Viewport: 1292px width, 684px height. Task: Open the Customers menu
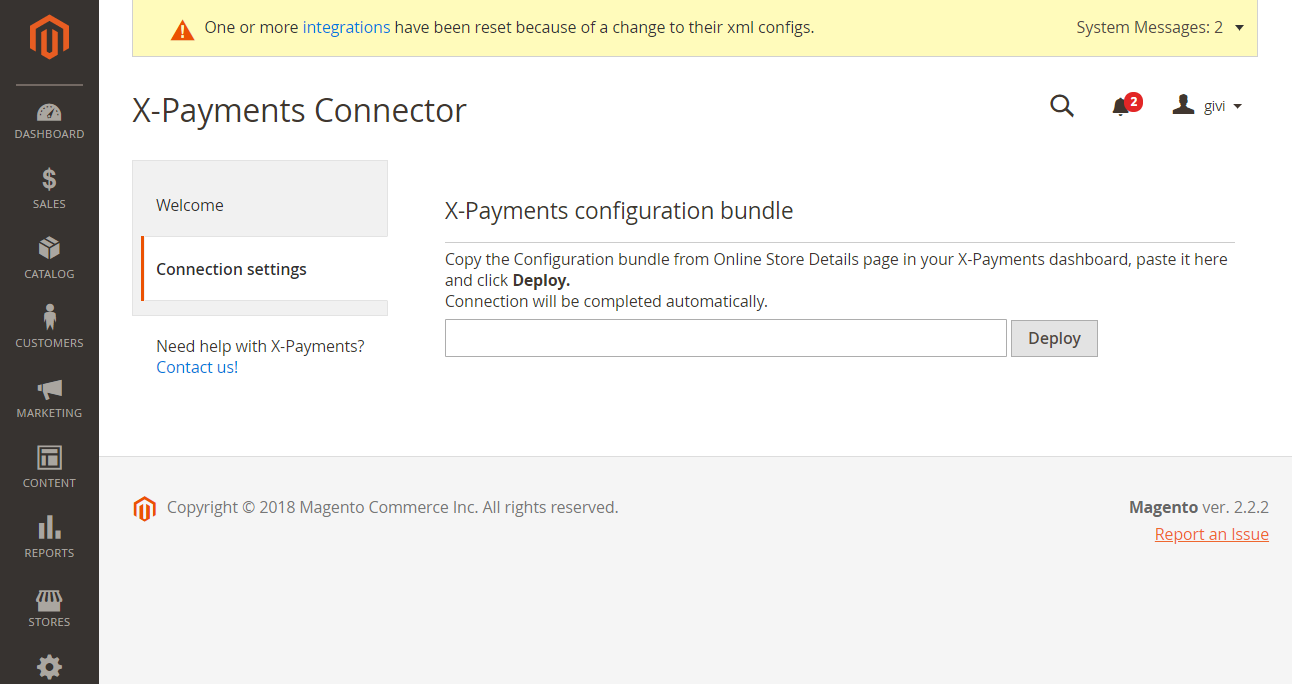click(49, 328)
